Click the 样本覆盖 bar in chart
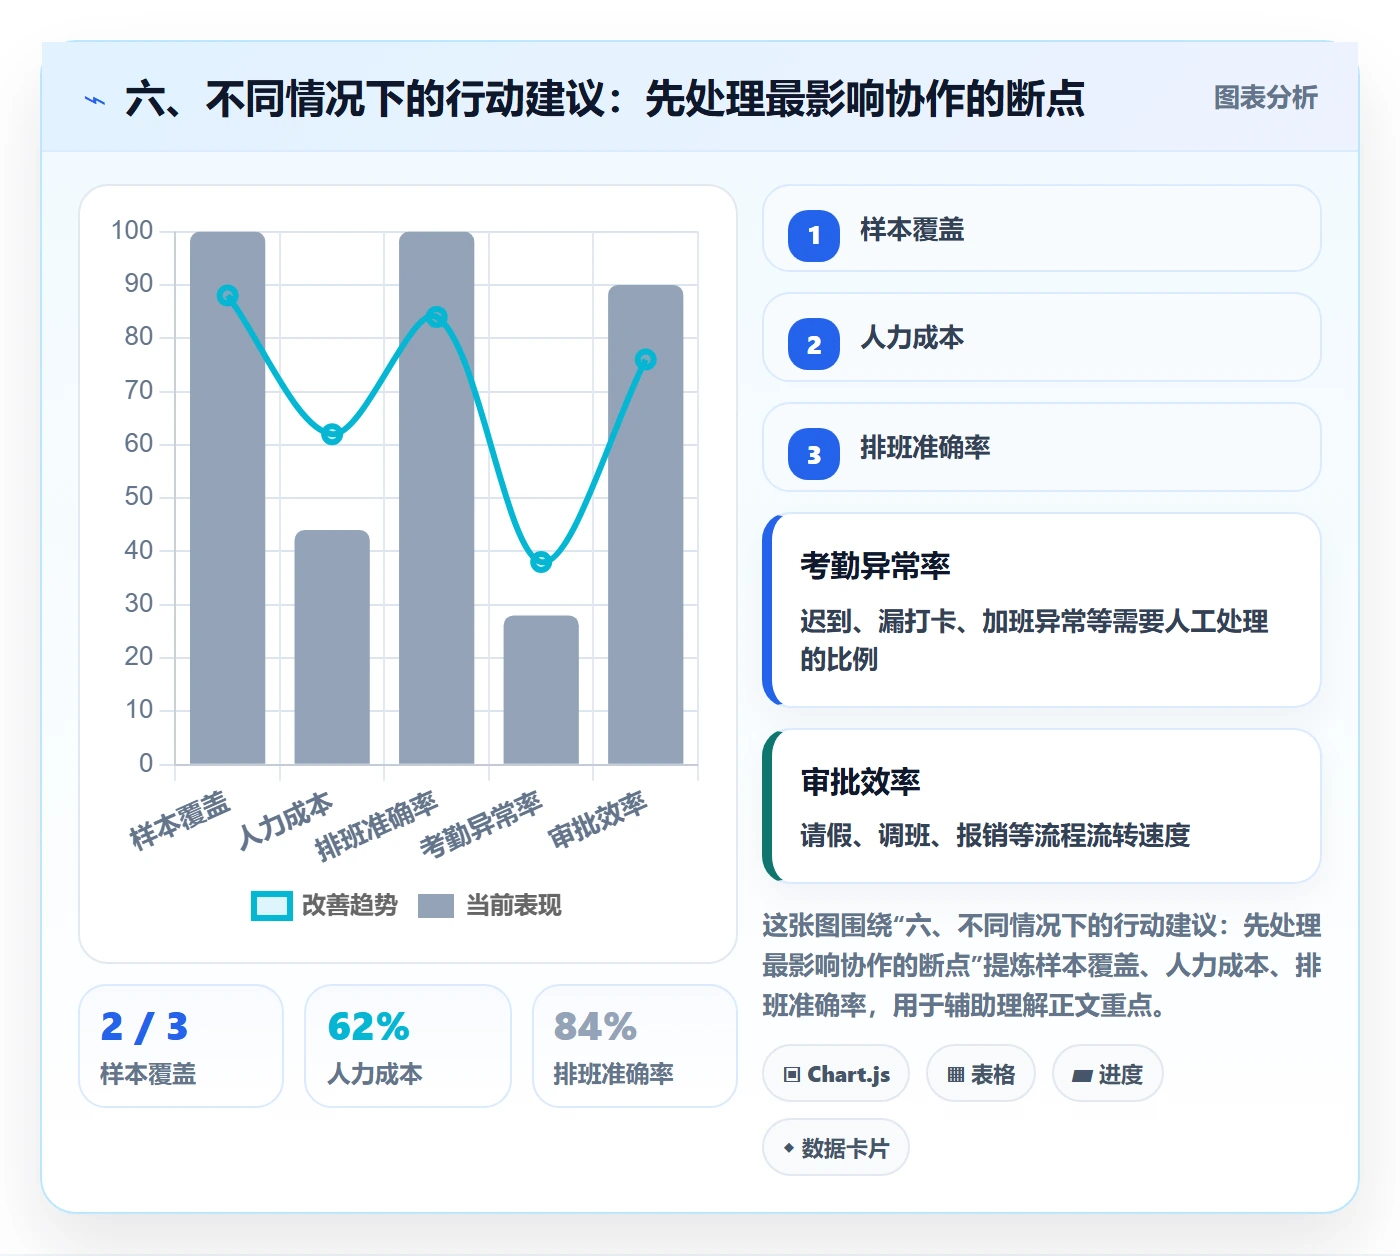This screenshot has width=1400, height=1256. (228, 498)
